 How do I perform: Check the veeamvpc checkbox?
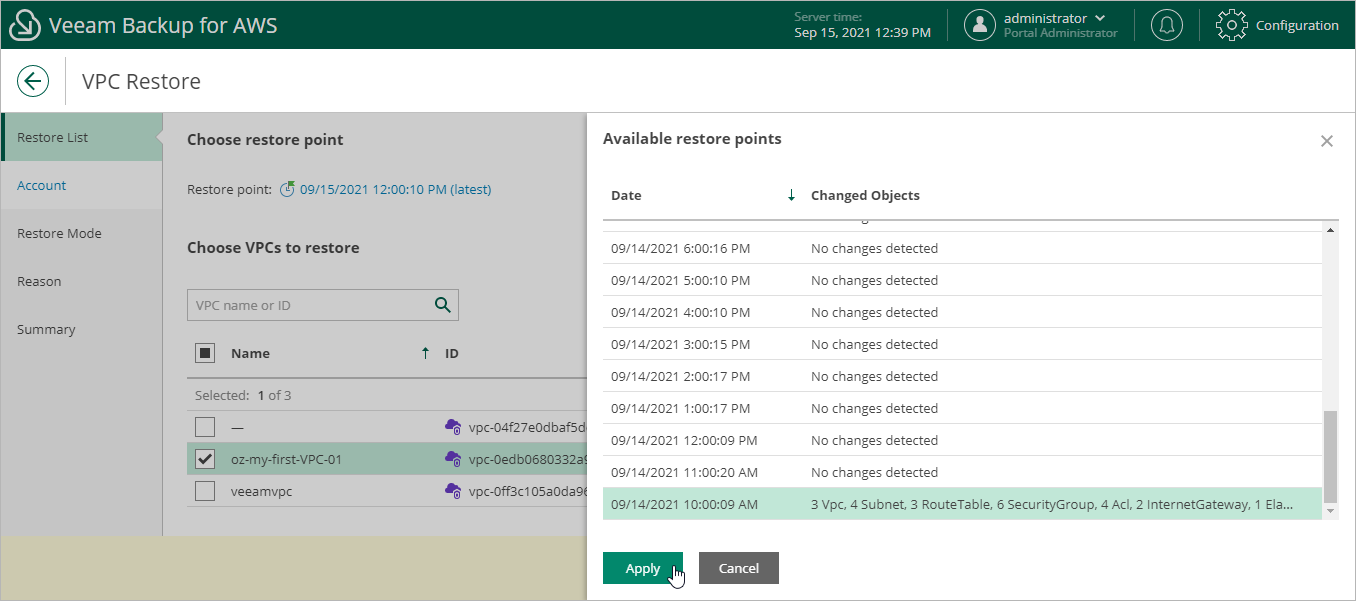205,491
